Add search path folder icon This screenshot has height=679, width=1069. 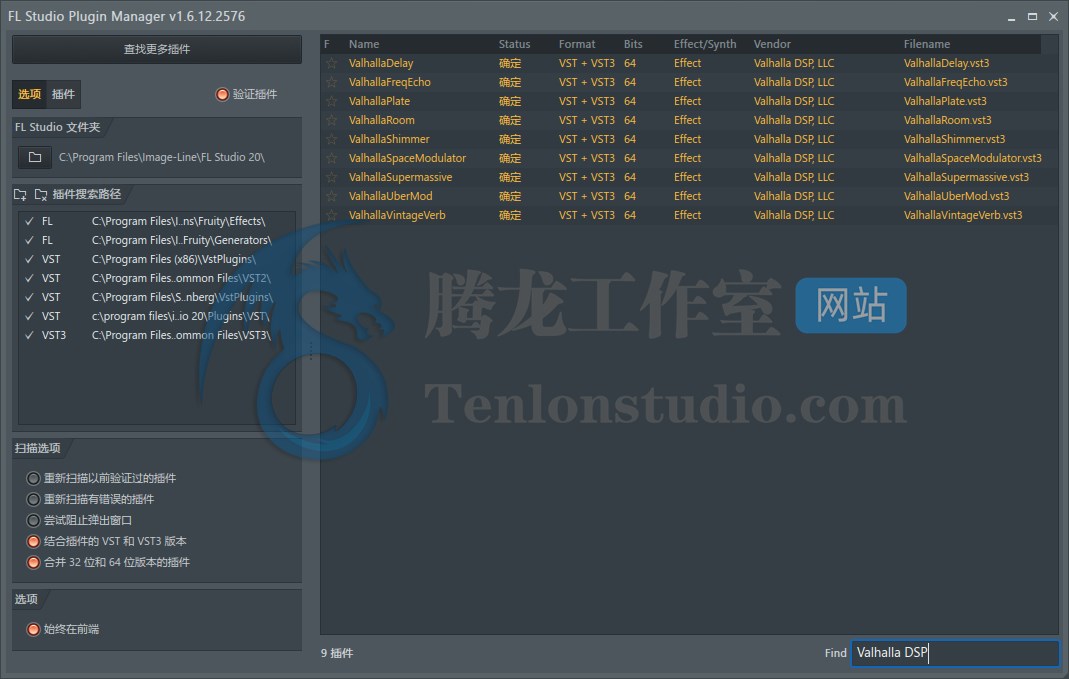20,194
